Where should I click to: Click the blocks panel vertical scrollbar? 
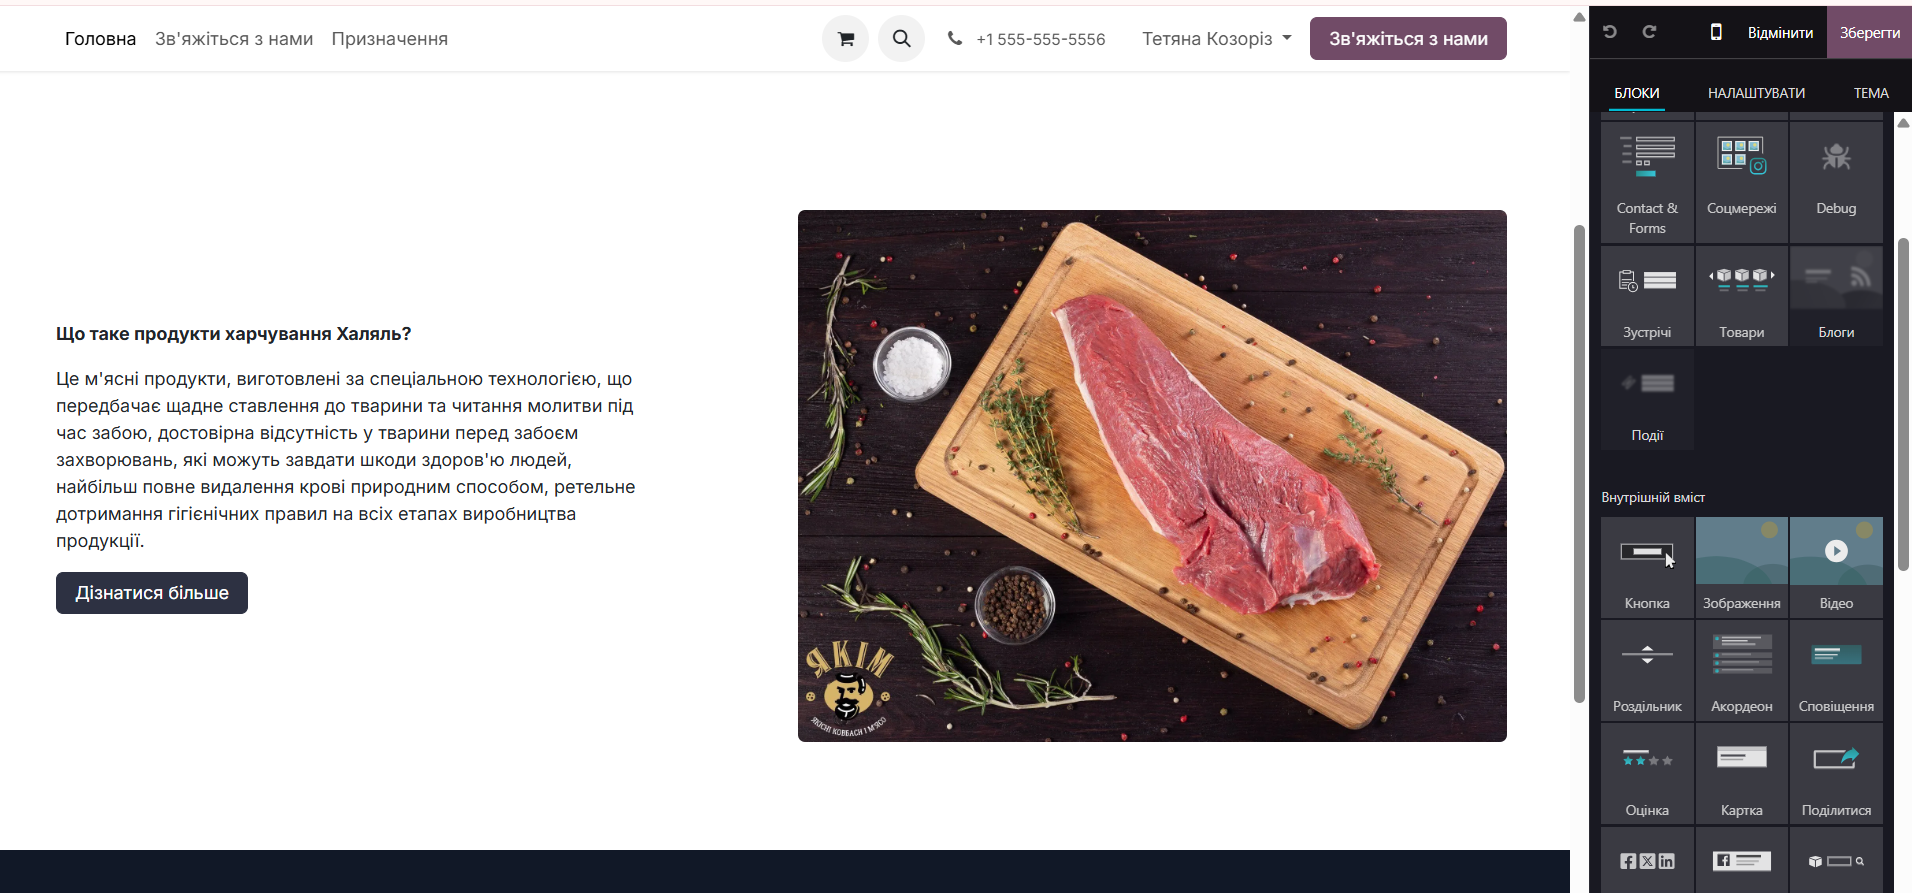1904,404
